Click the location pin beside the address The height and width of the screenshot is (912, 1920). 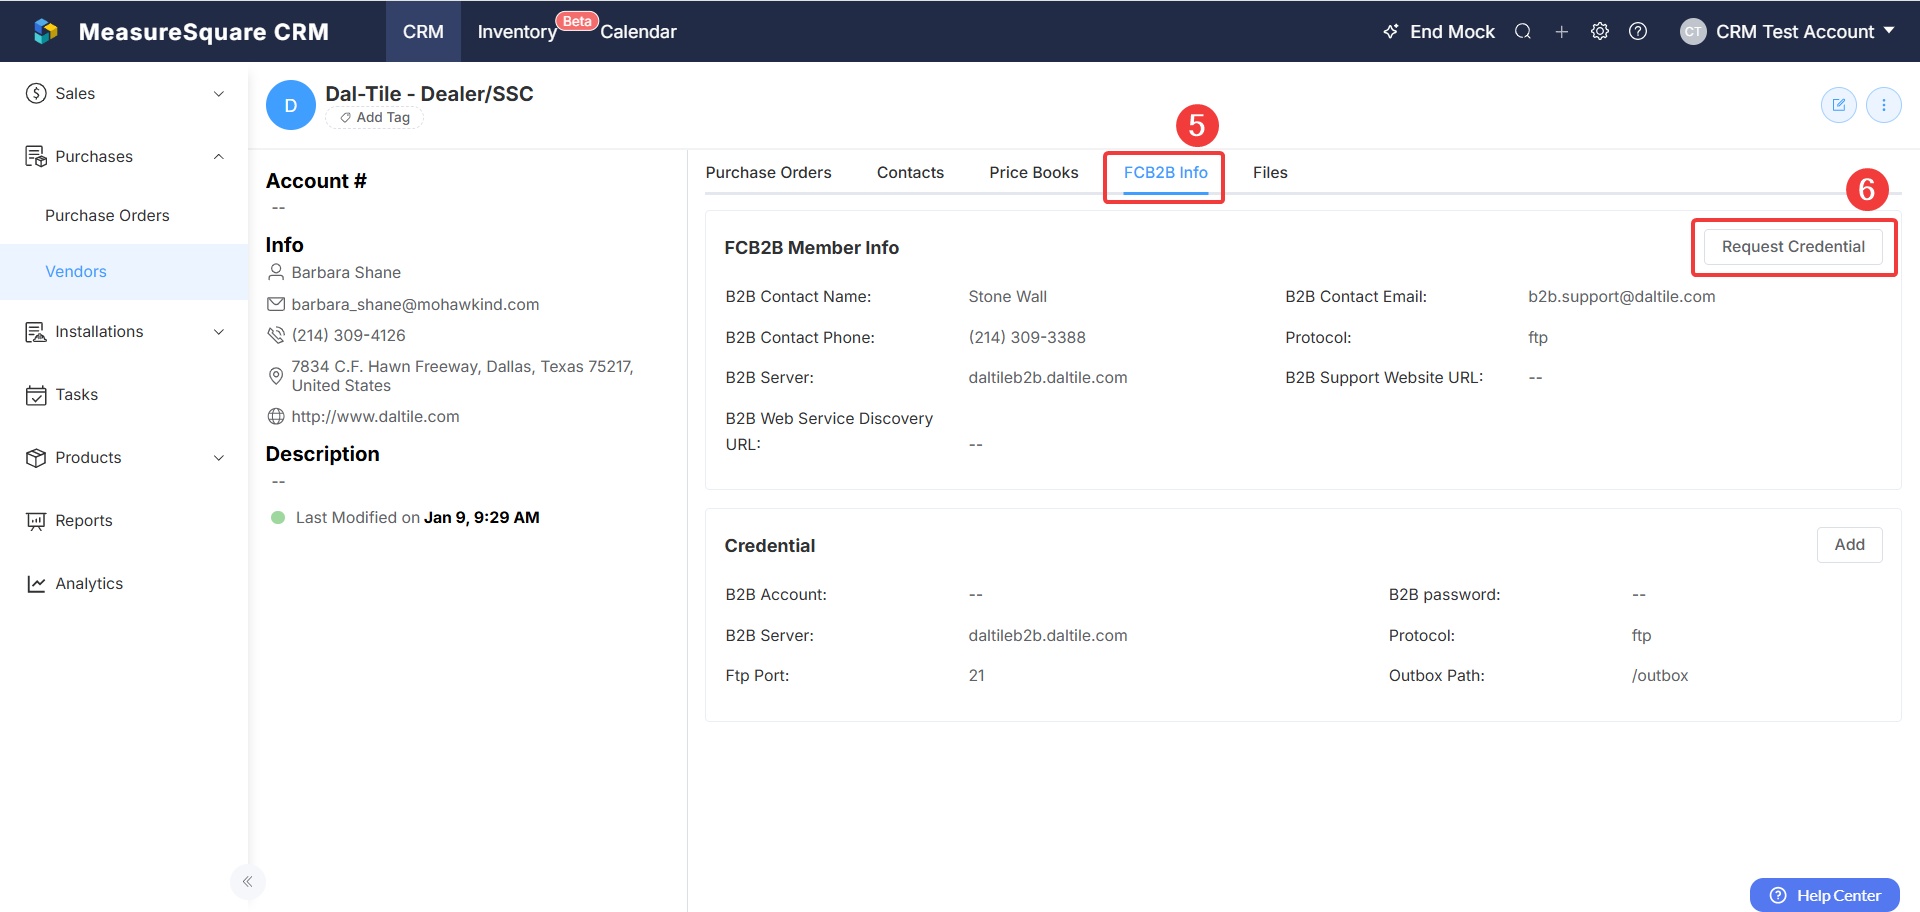276,376
